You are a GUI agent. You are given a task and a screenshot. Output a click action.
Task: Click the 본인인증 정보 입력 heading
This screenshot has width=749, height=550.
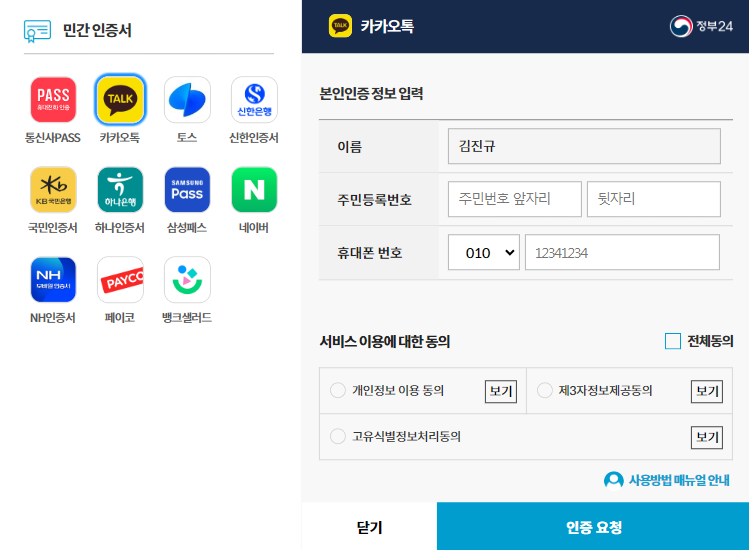(371, 93)
